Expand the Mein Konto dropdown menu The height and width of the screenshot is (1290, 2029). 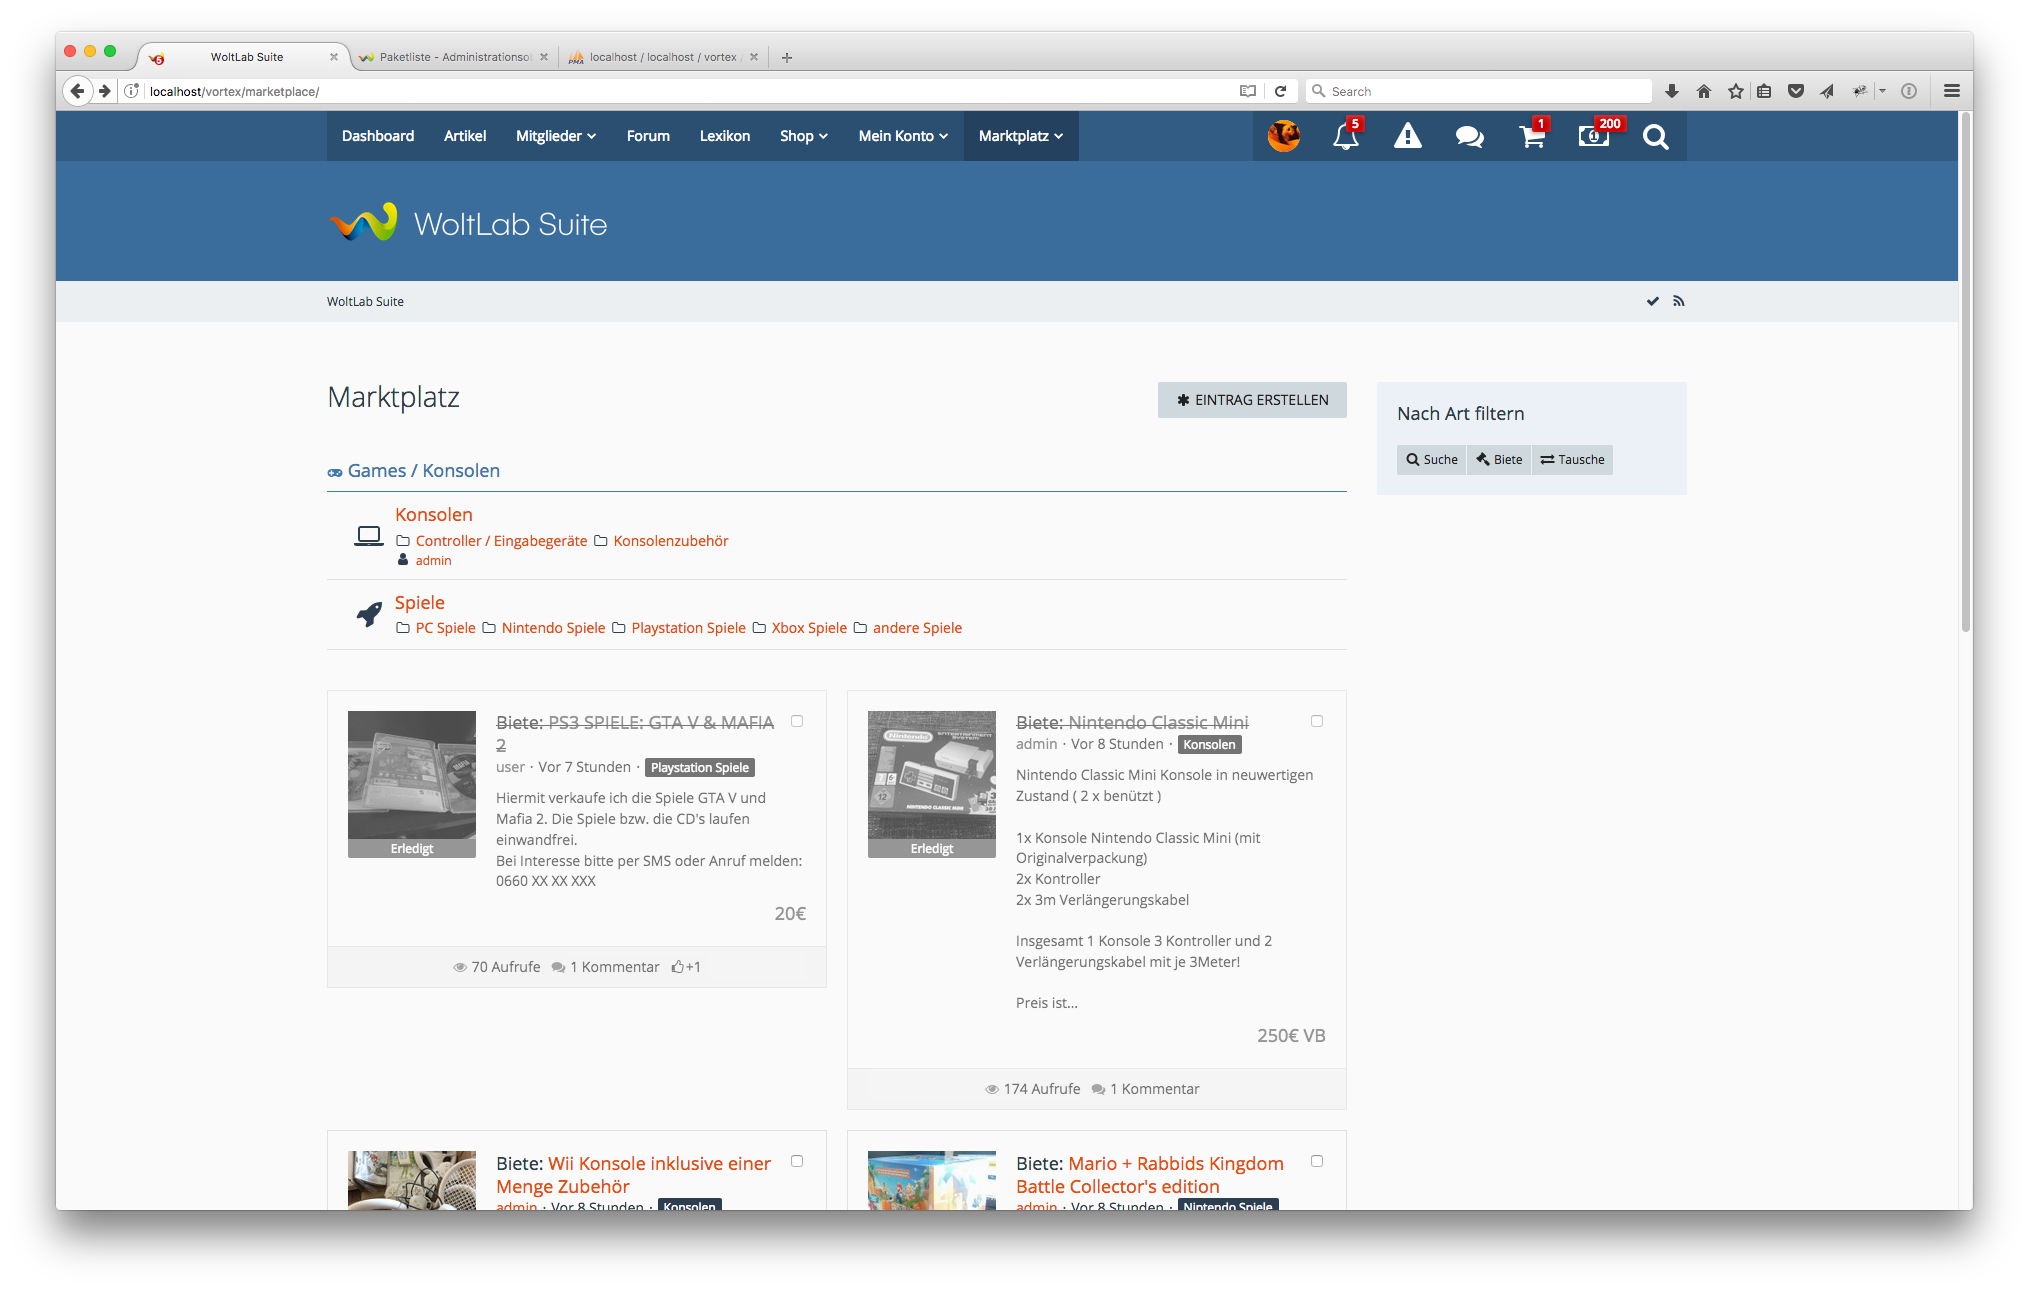903,136
